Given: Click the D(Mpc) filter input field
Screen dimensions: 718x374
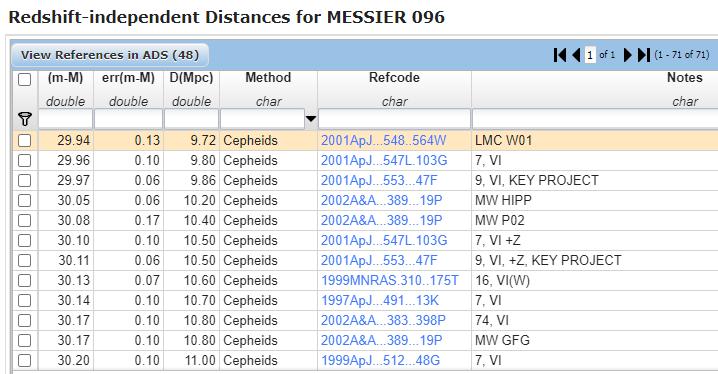Looking at the screenshot, I should pos(191,119).
